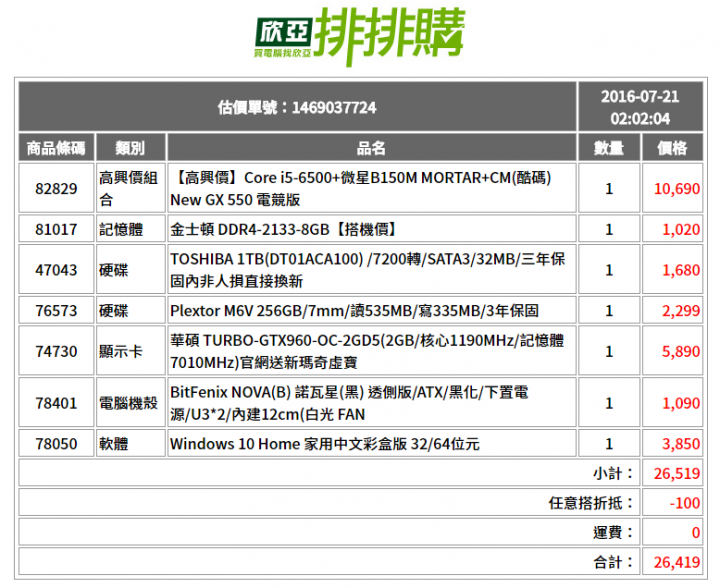Click the 數量 column header
Image resolution: width=720 pixels, height=588 pixels.
(609, 148)
